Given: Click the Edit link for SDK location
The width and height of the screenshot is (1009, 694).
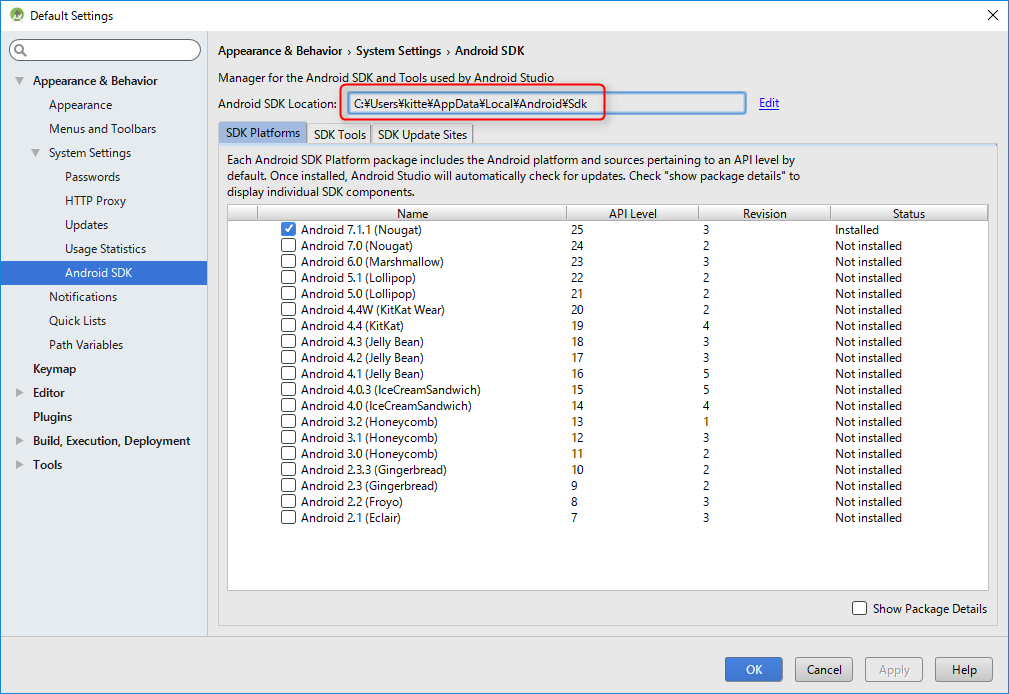Looking at the screenshot, I should pos(769,103).
